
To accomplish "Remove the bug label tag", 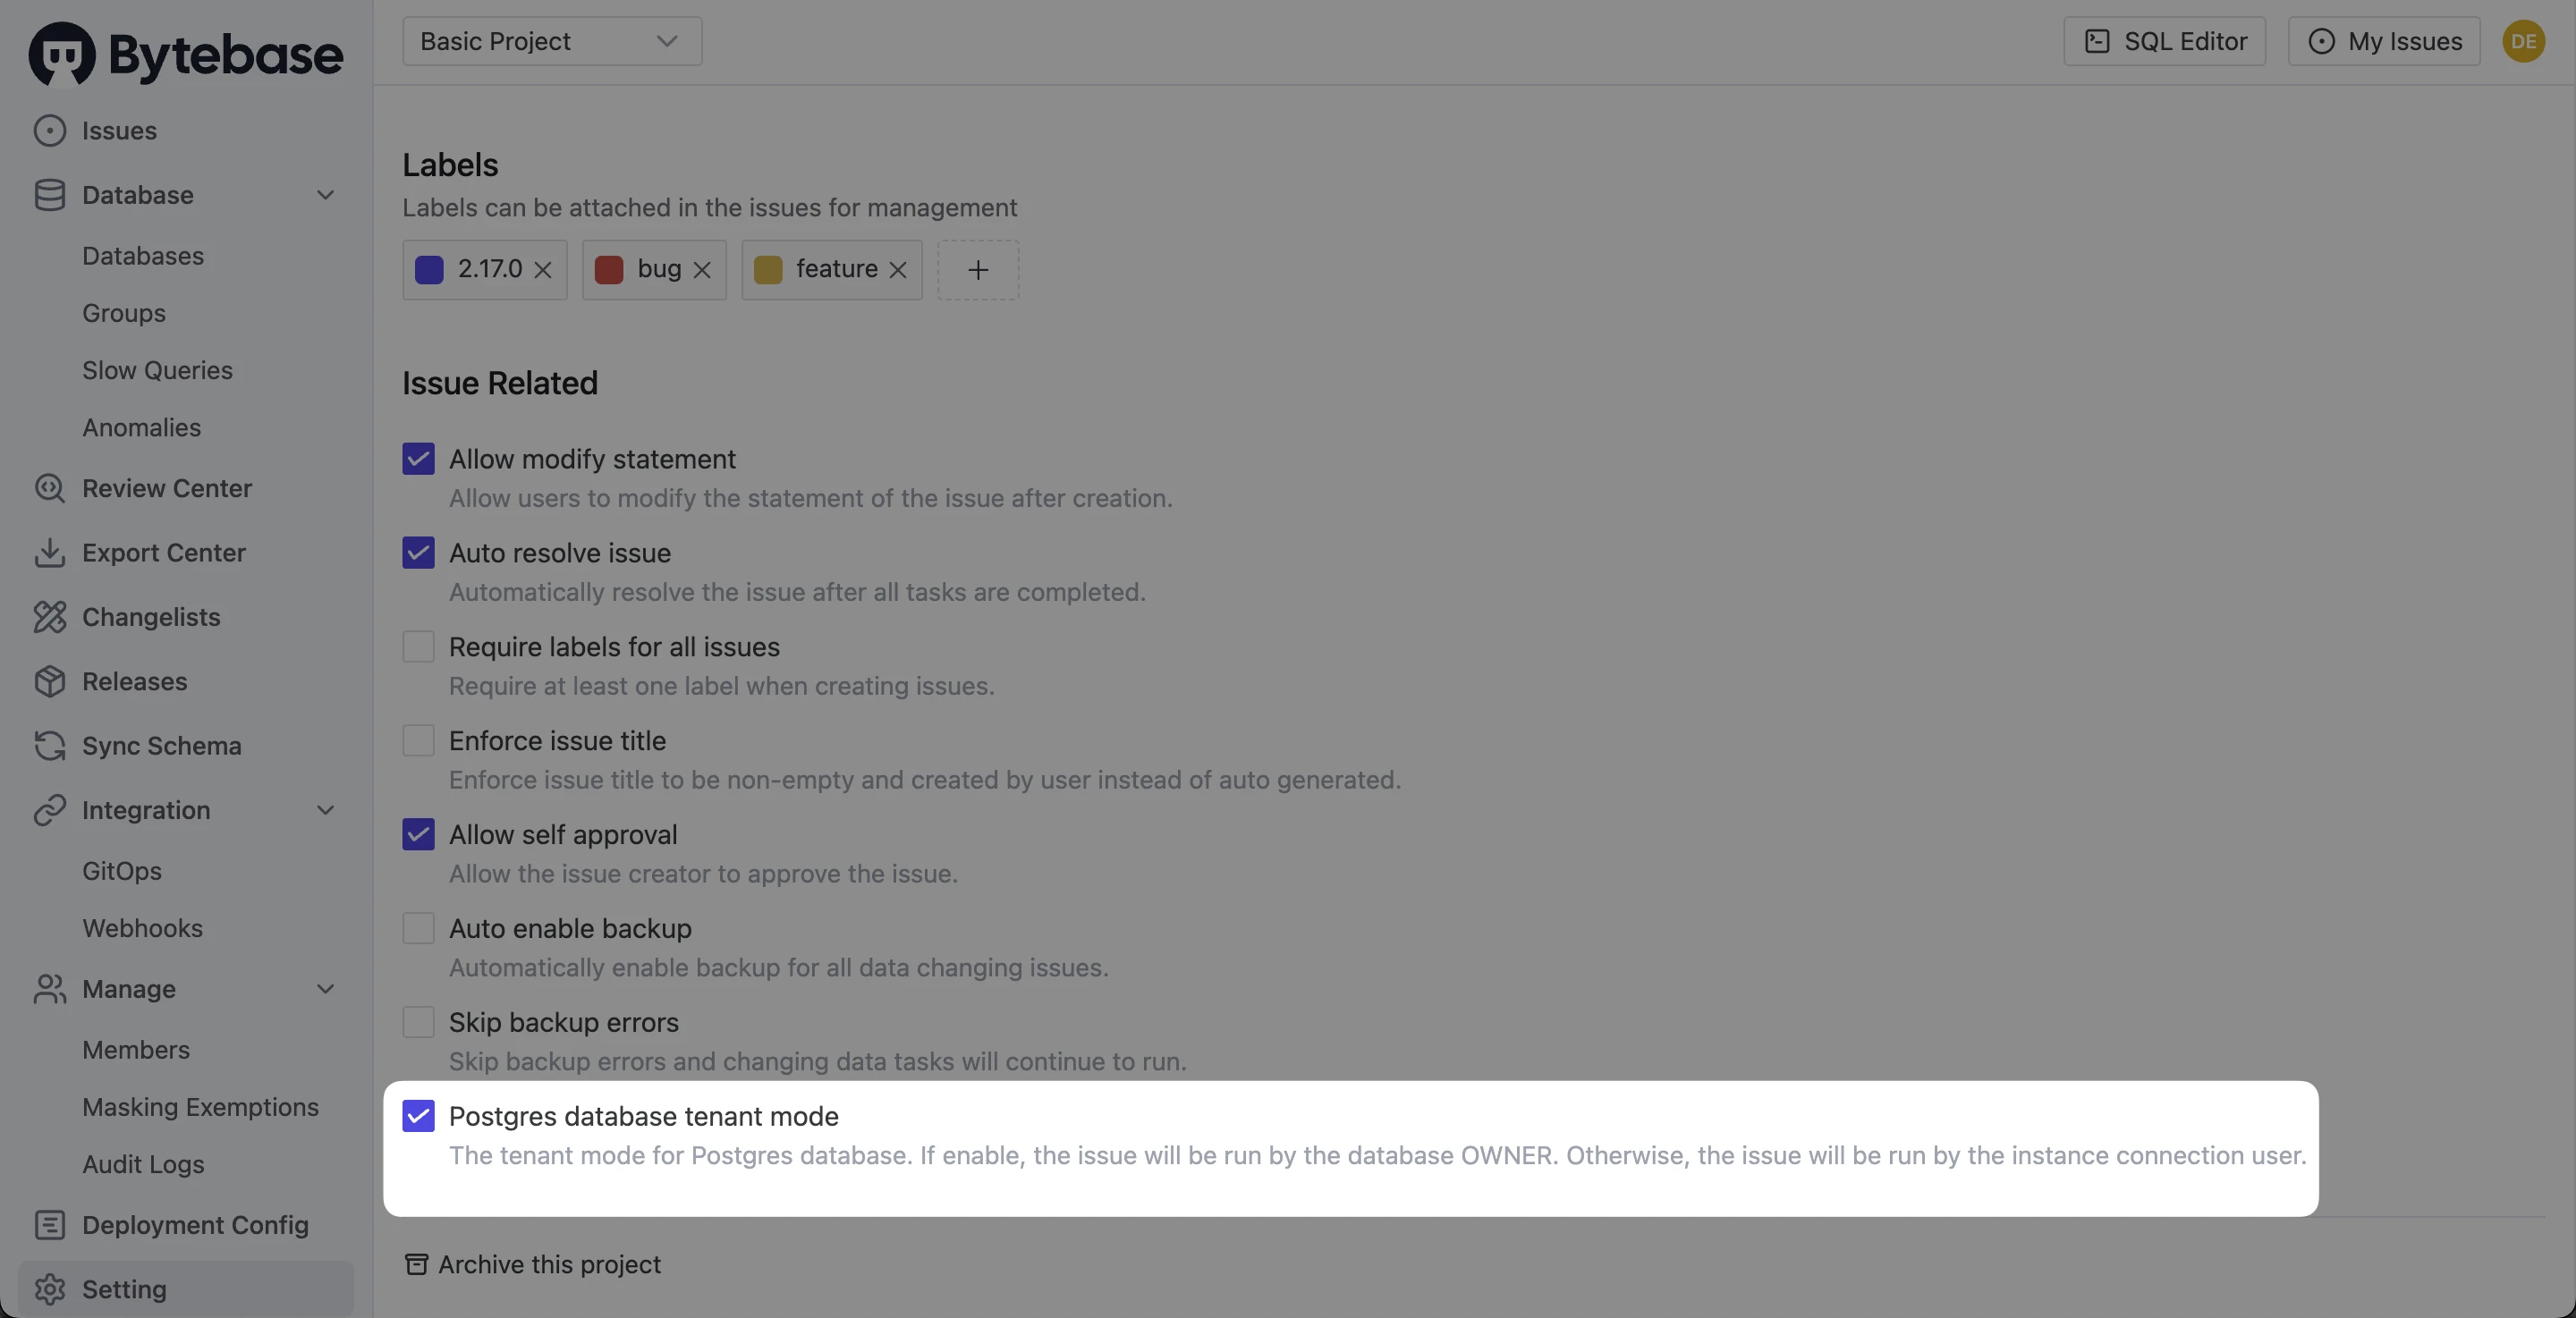I will (x=703, y=269).
